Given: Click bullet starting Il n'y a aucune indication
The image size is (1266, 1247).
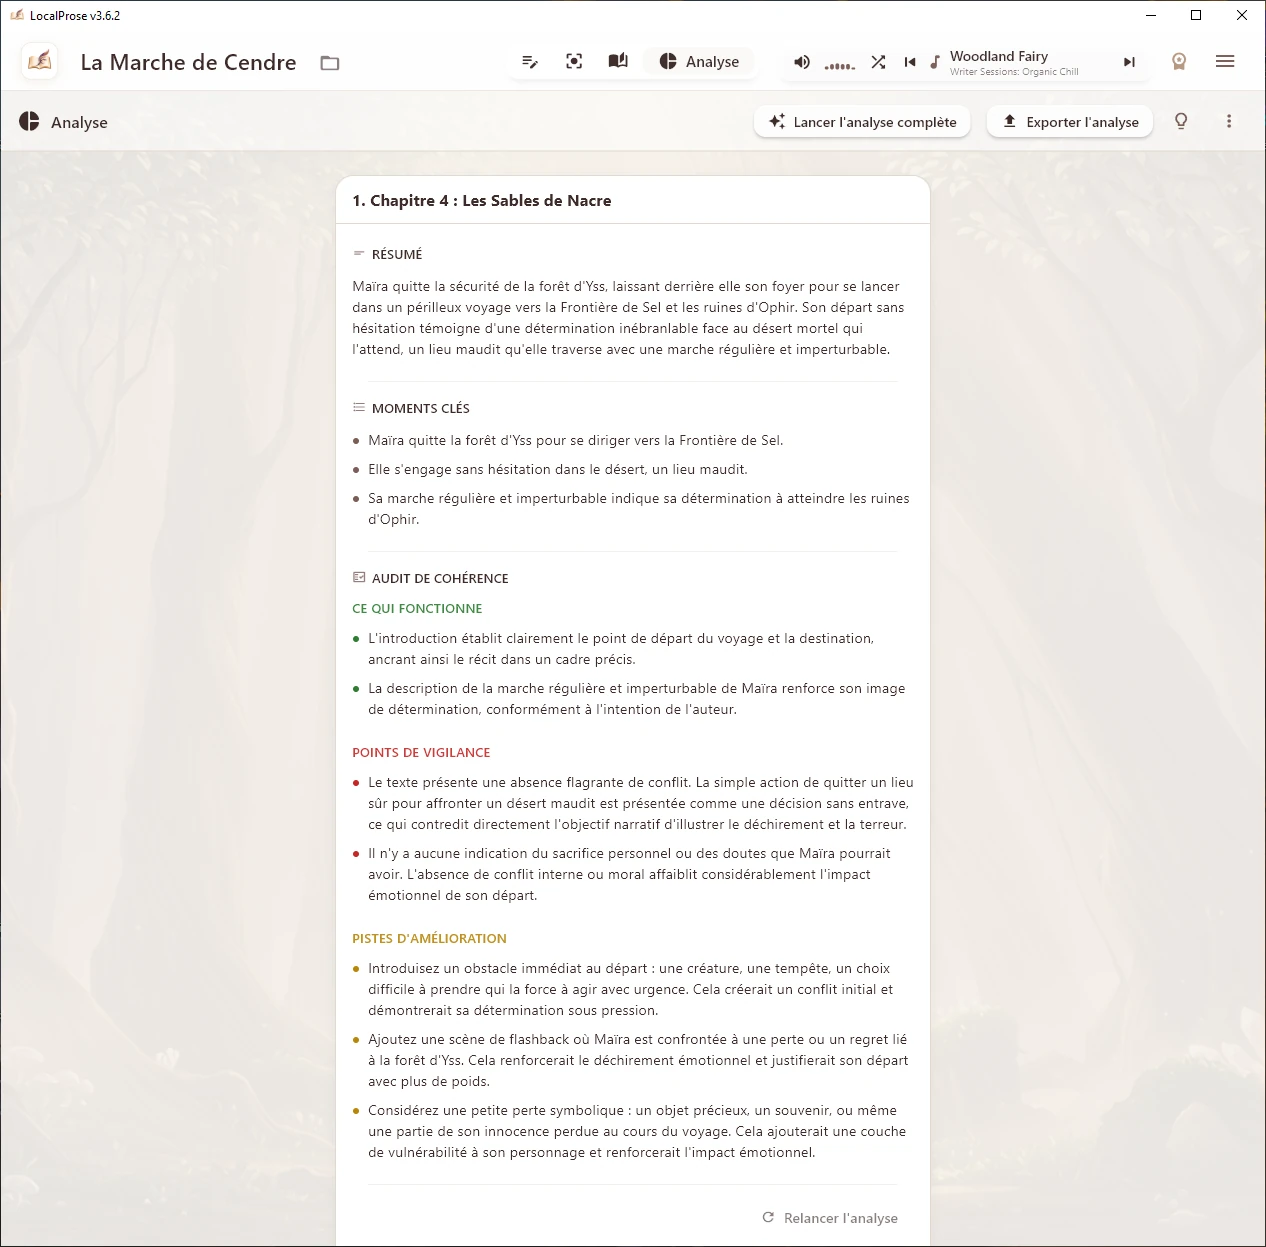Looking at the screenshot, I should [629, 874].
